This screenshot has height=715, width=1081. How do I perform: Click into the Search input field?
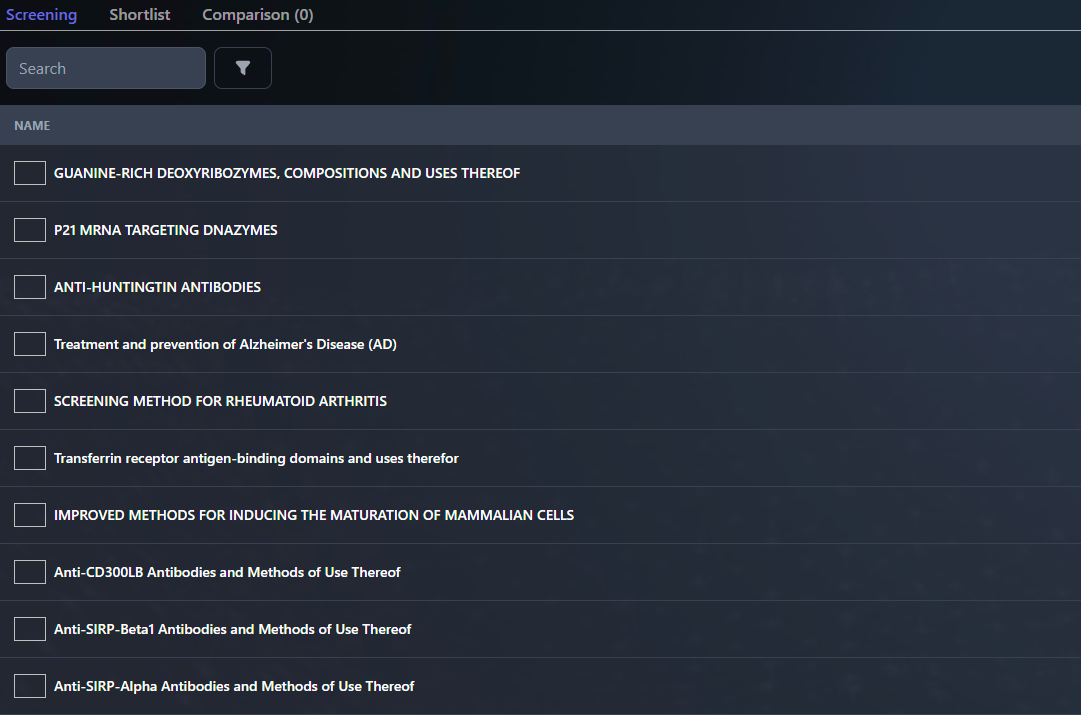click(x=106, y=68)
